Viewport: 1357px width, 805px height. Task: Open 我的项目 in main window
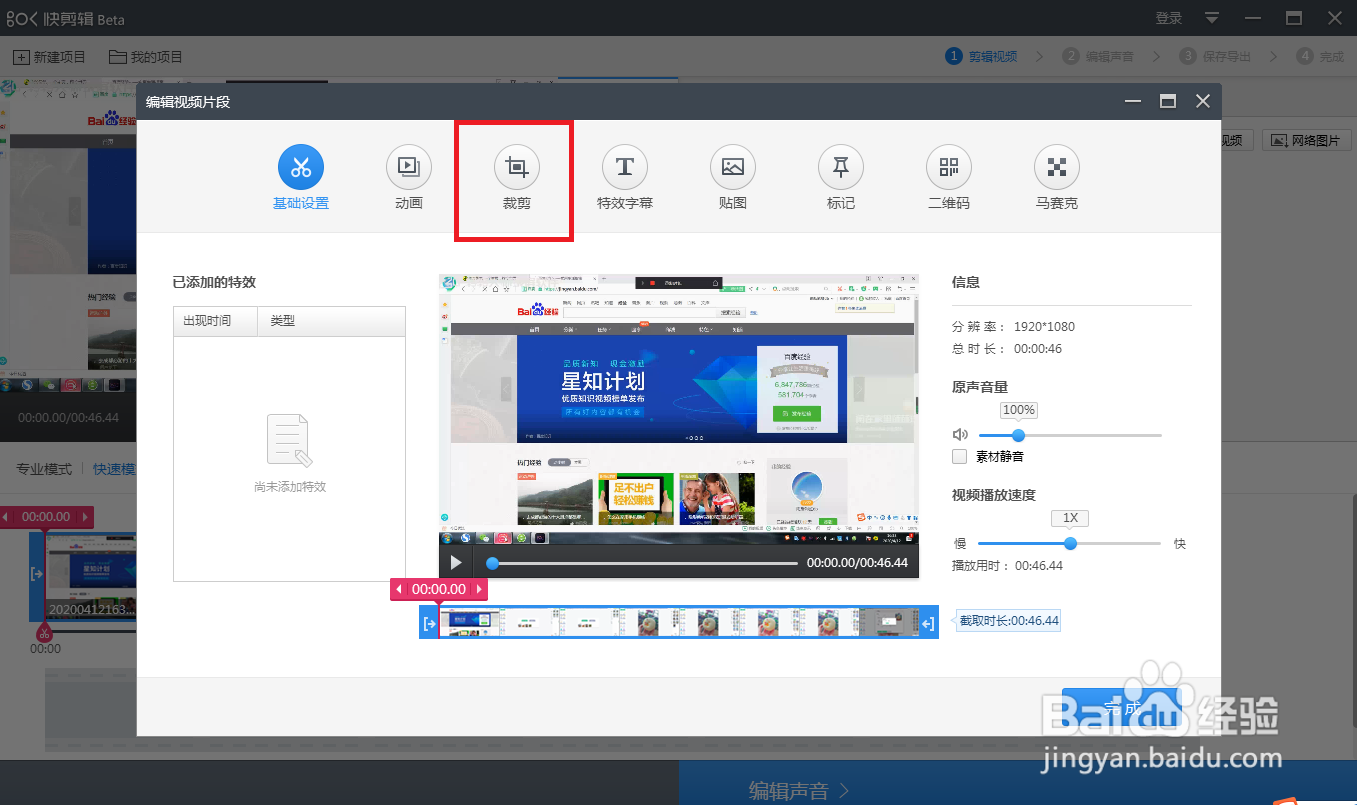tap(146, 57)
